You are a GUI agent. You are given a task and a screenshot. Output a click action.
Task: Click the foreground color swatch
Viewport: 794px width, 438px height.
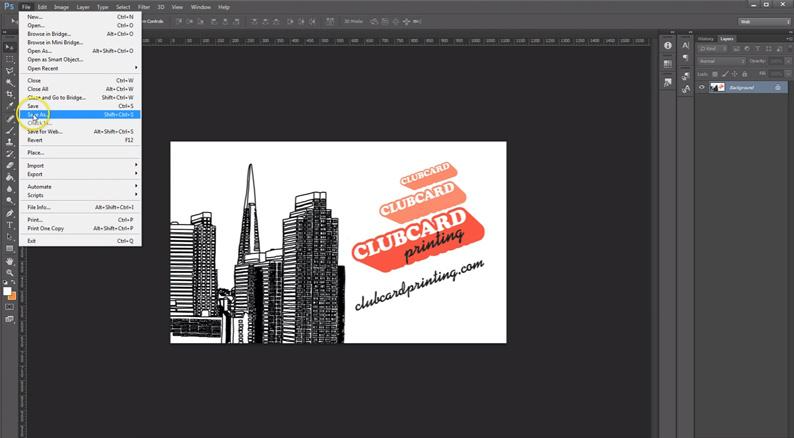tap(7, 291)
